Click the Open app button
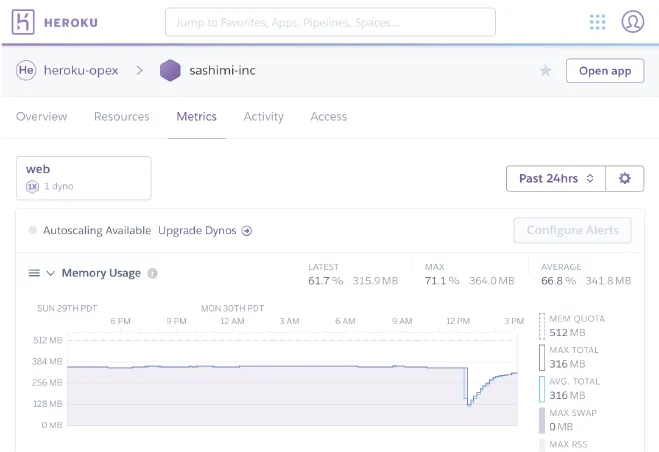 tap(604, 71)
